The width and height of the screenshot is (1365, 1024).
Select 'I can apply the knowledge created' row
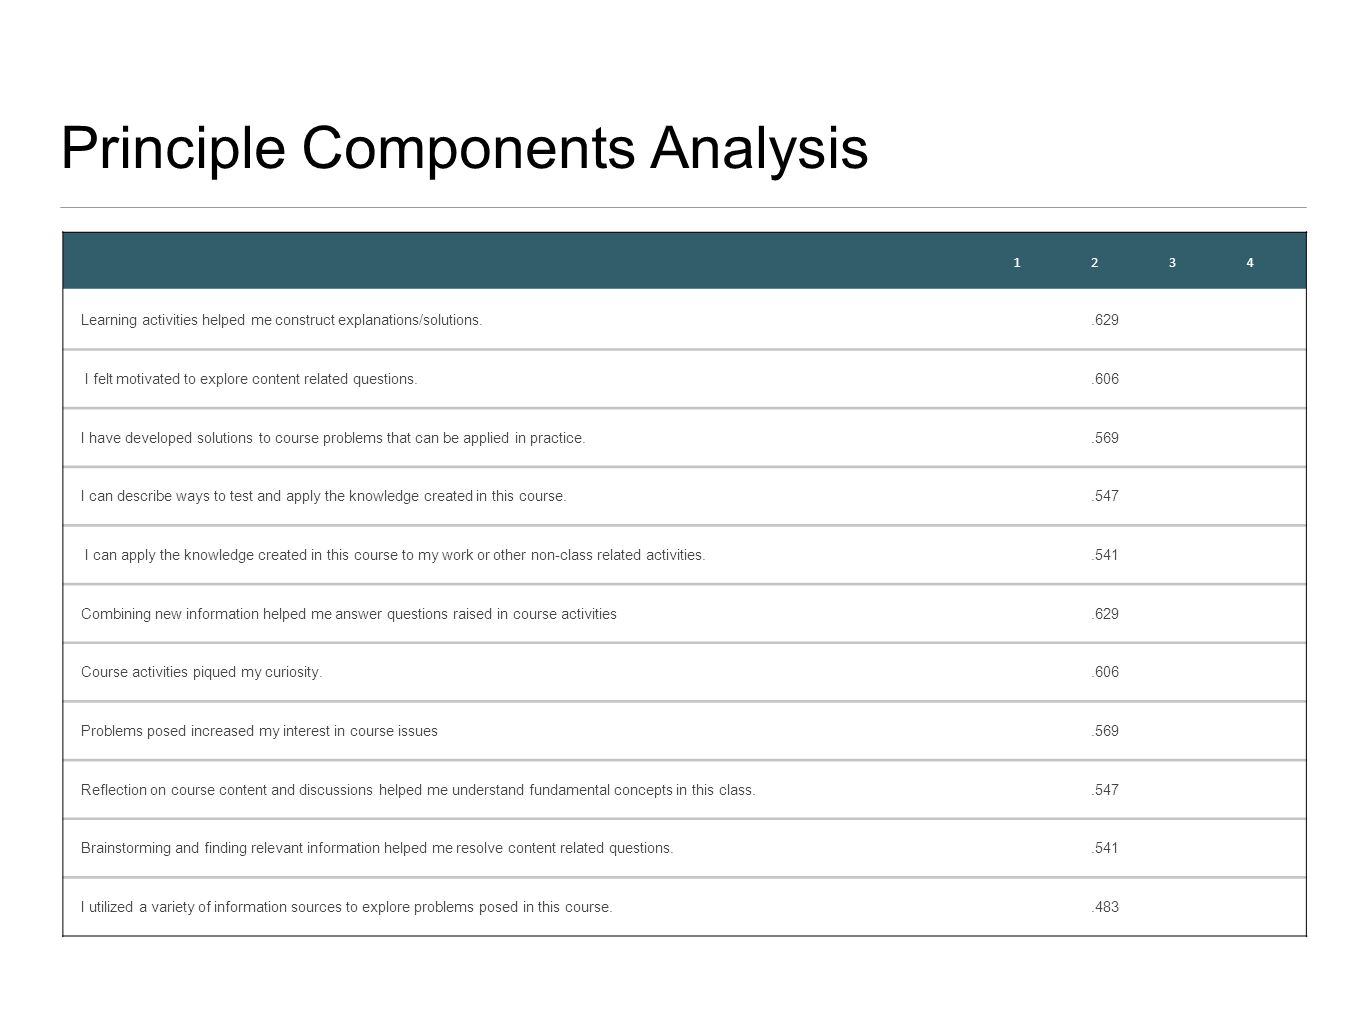684,555
